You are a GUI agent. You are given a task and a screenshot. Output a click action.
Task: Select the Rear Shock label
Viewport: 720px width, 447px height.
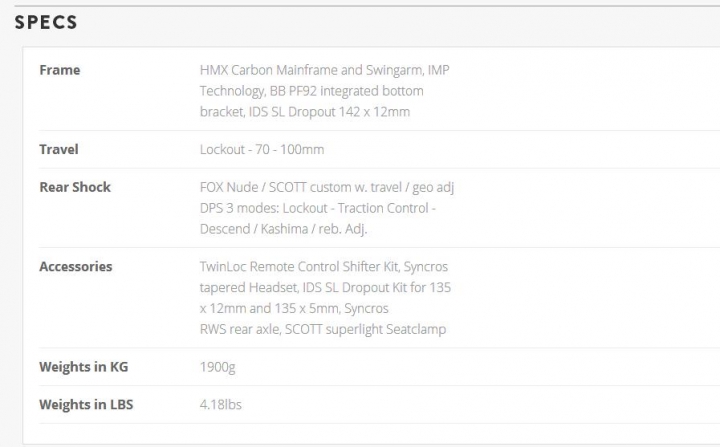point(75,187)
